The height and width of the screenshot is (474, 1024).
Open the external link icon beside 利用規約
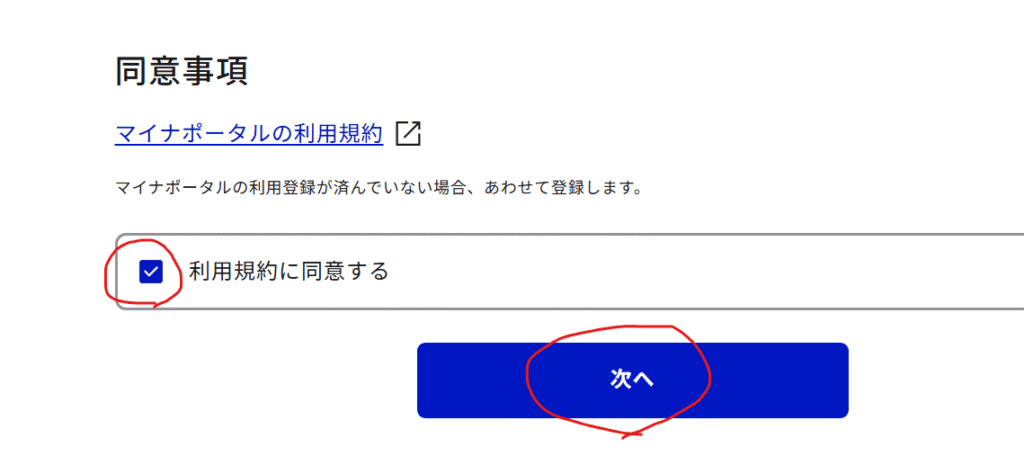409,133
